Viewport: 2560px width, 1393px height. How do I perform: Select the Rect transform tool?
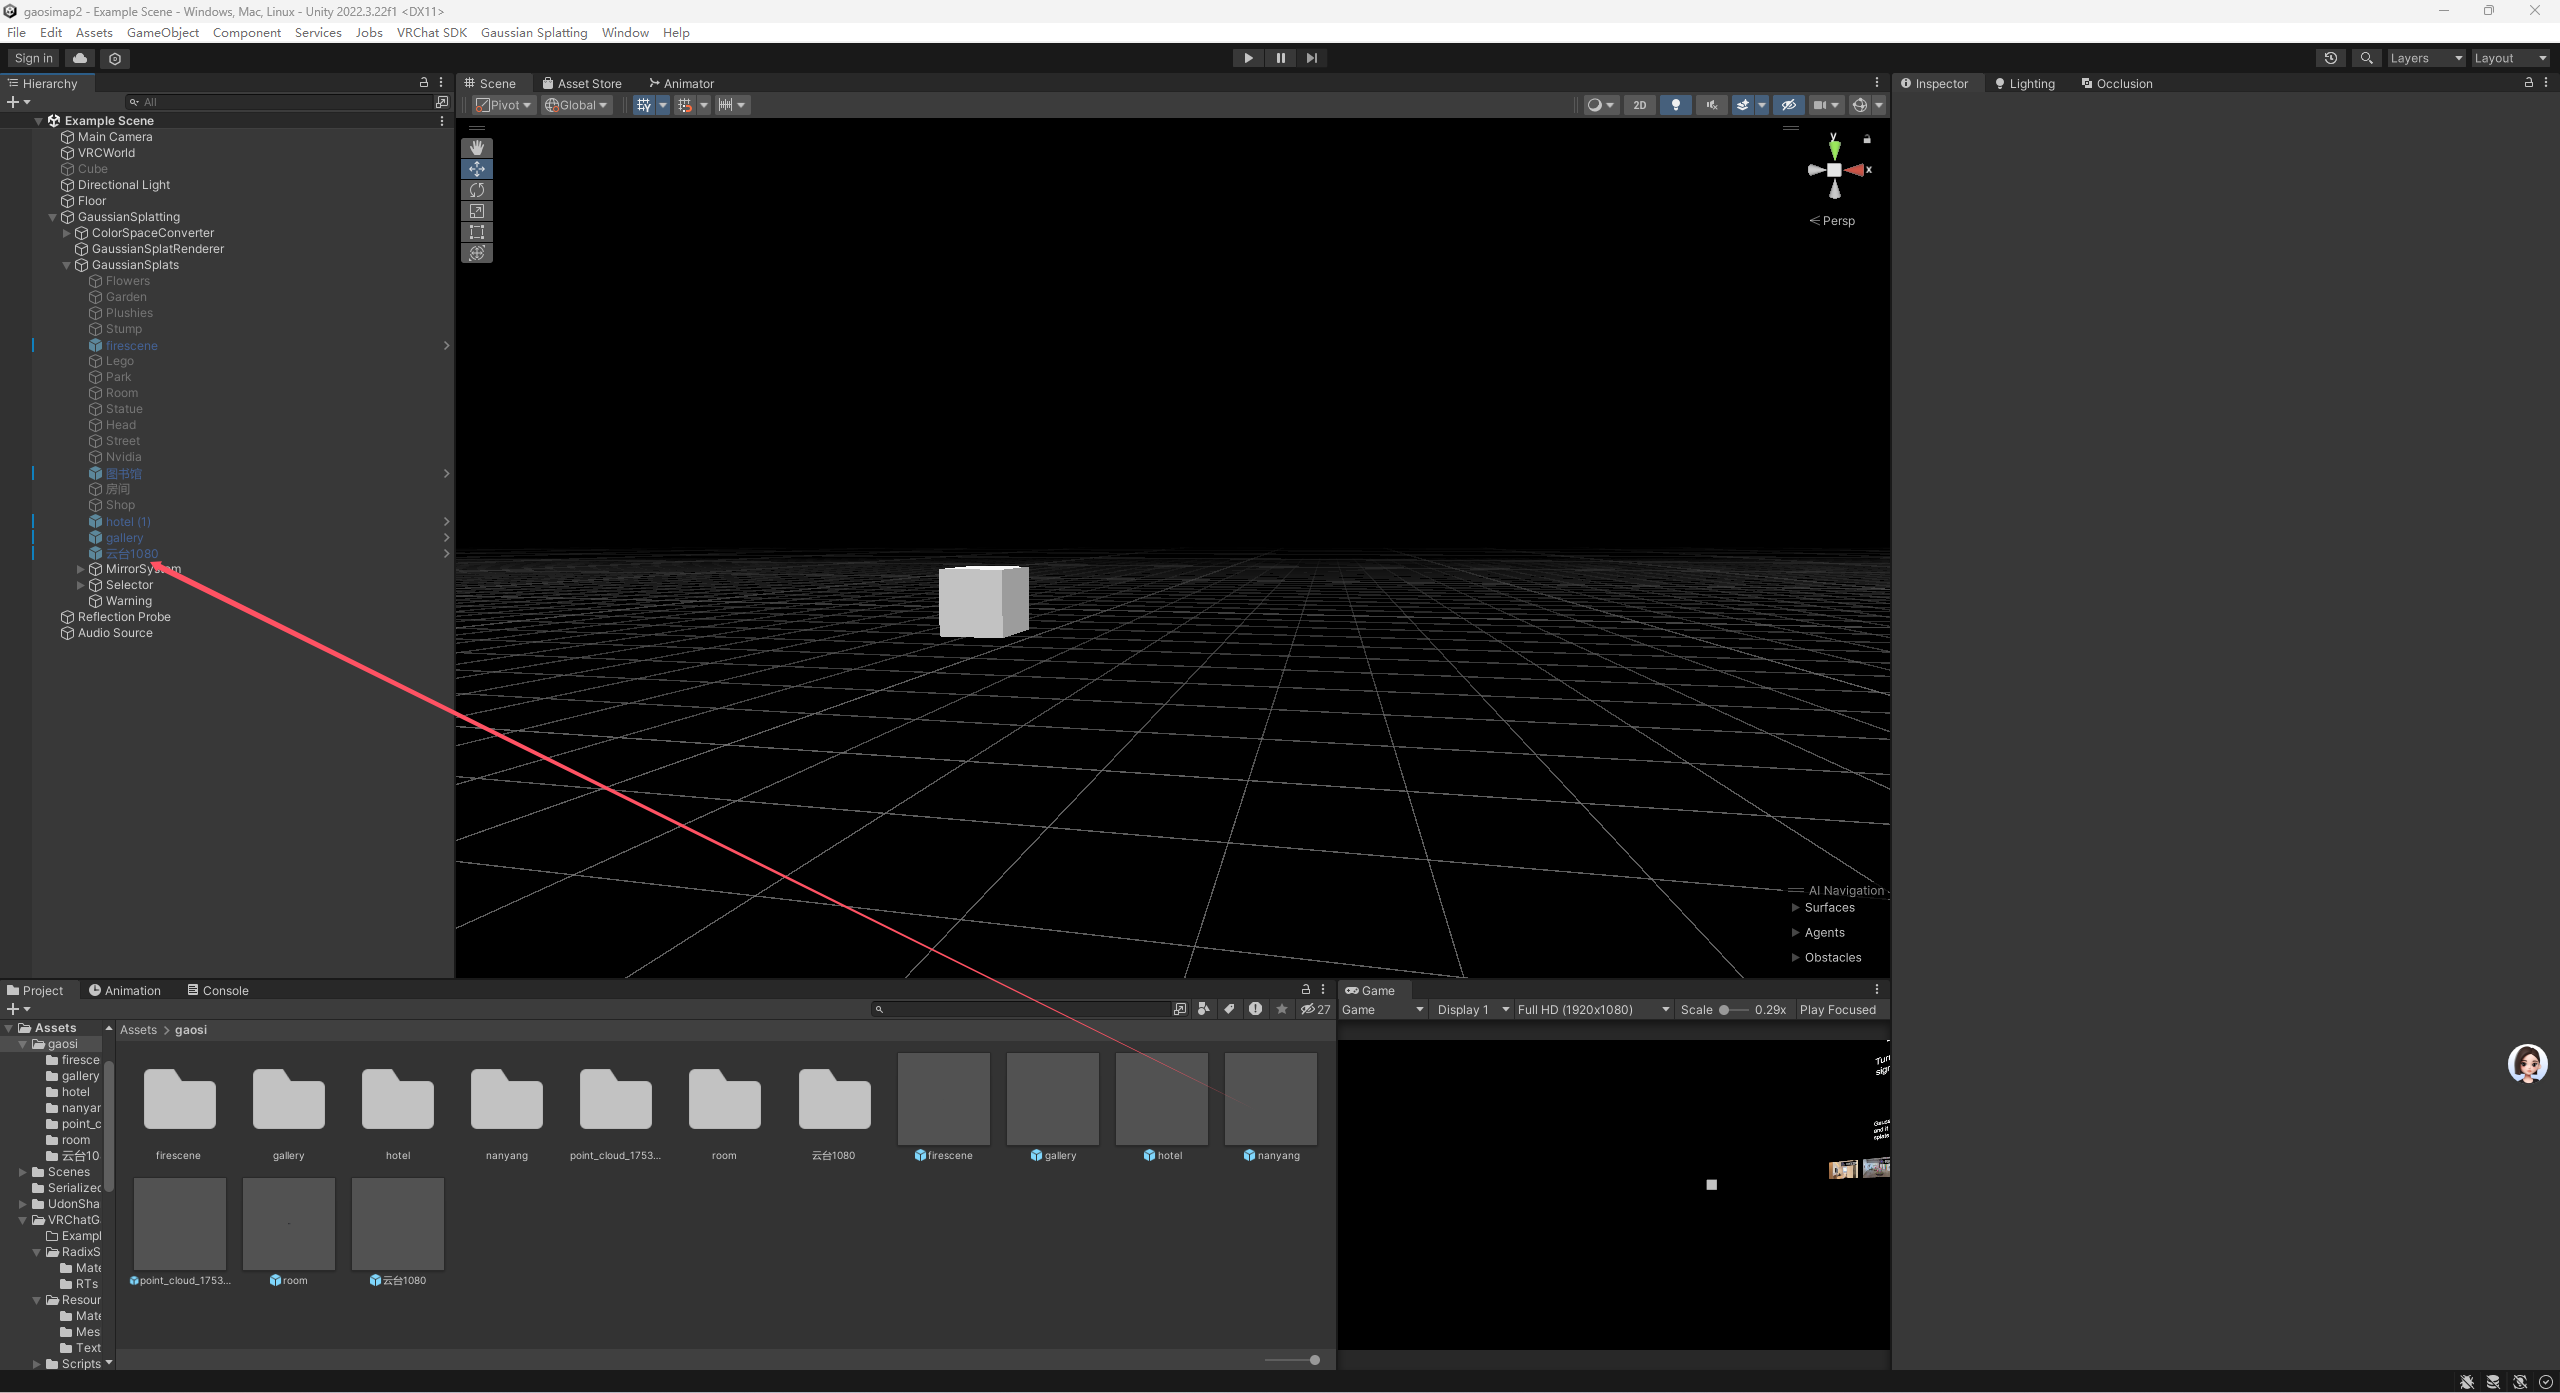tap(477, 232)
